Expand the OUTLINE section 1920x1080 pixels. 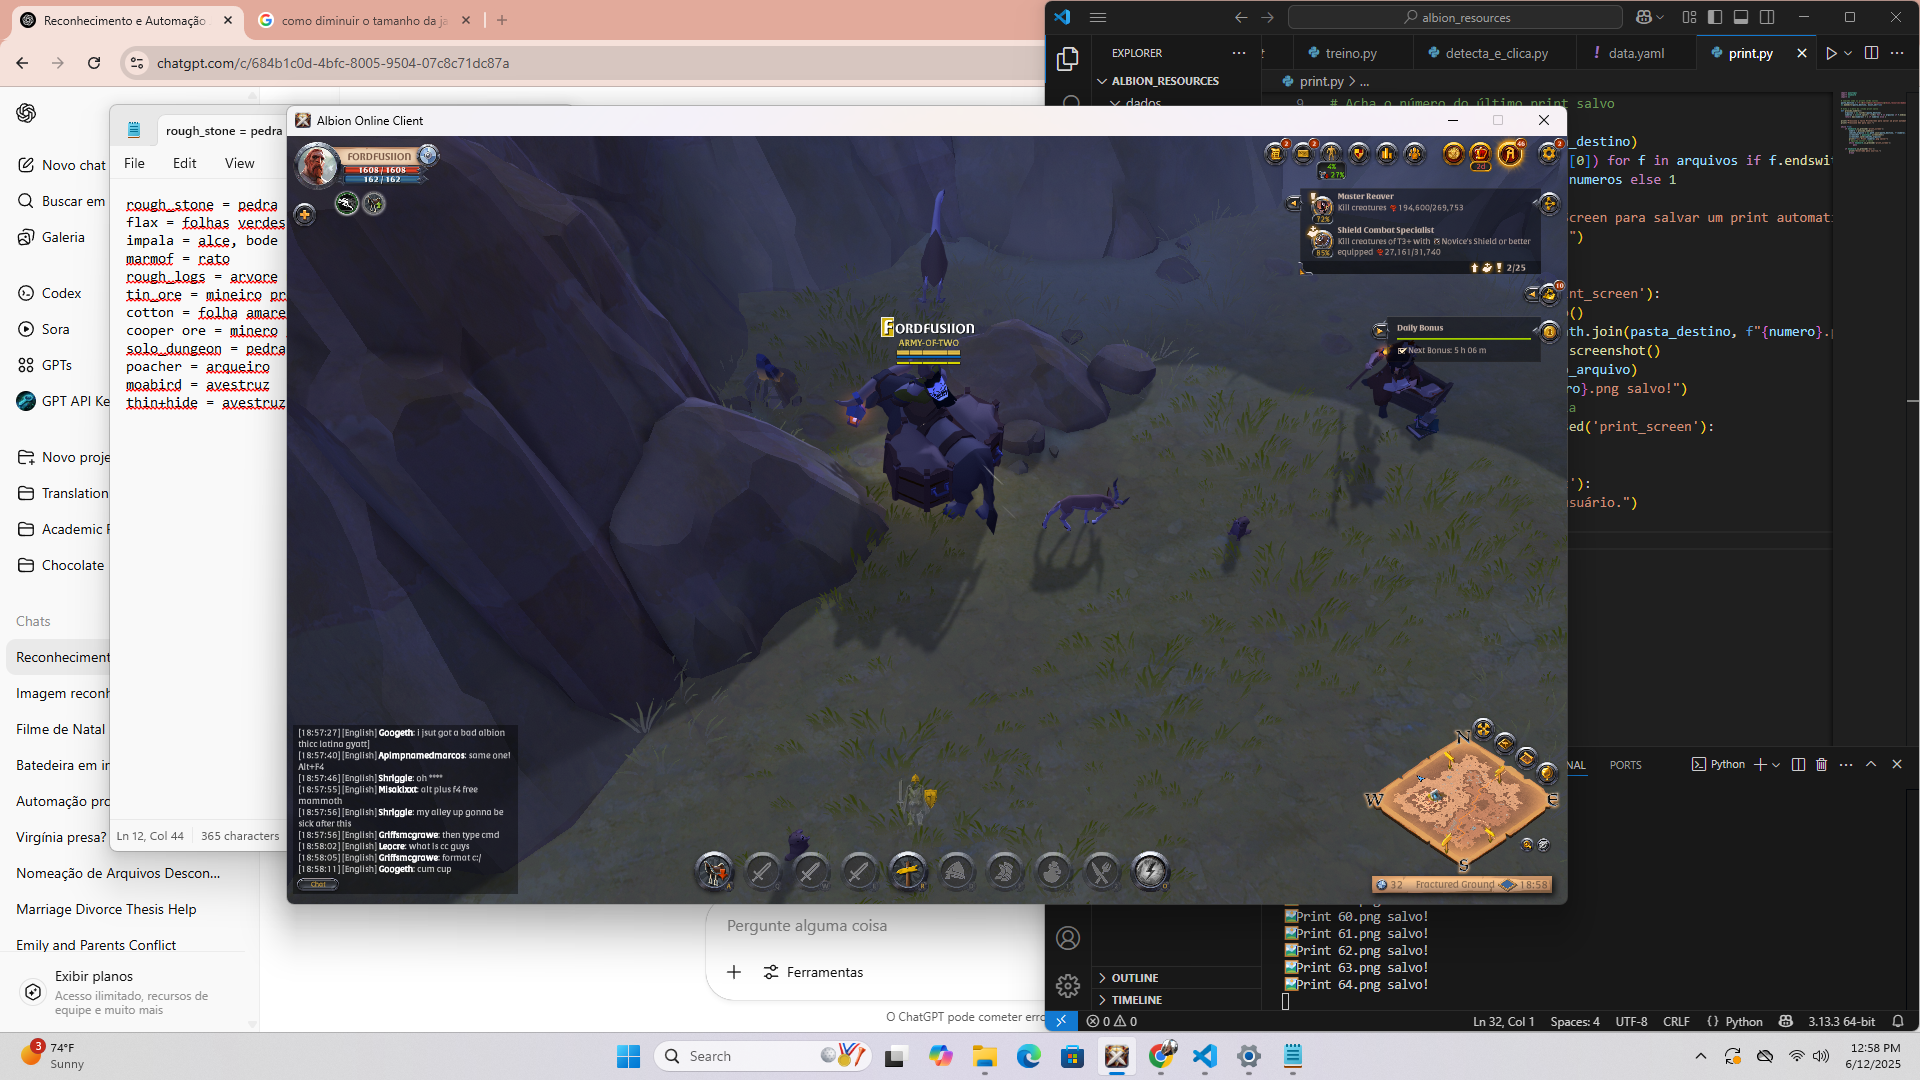(x=1134, y=978)
